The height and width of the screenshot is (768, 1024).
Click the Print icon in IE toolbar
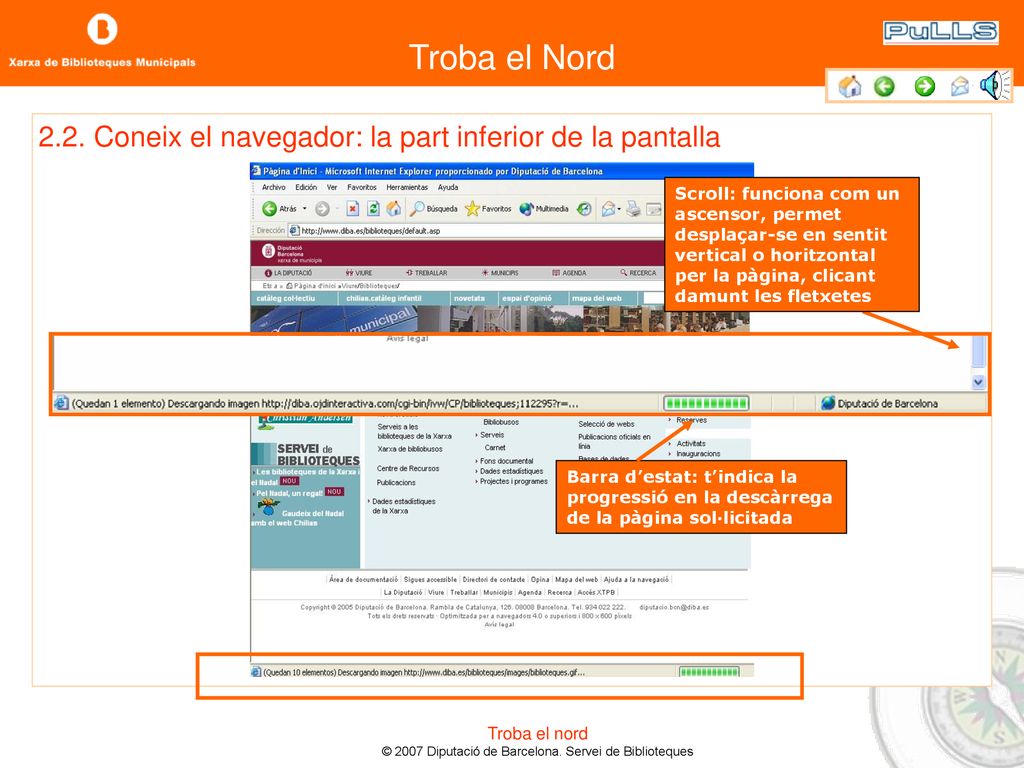coord(633,208)
